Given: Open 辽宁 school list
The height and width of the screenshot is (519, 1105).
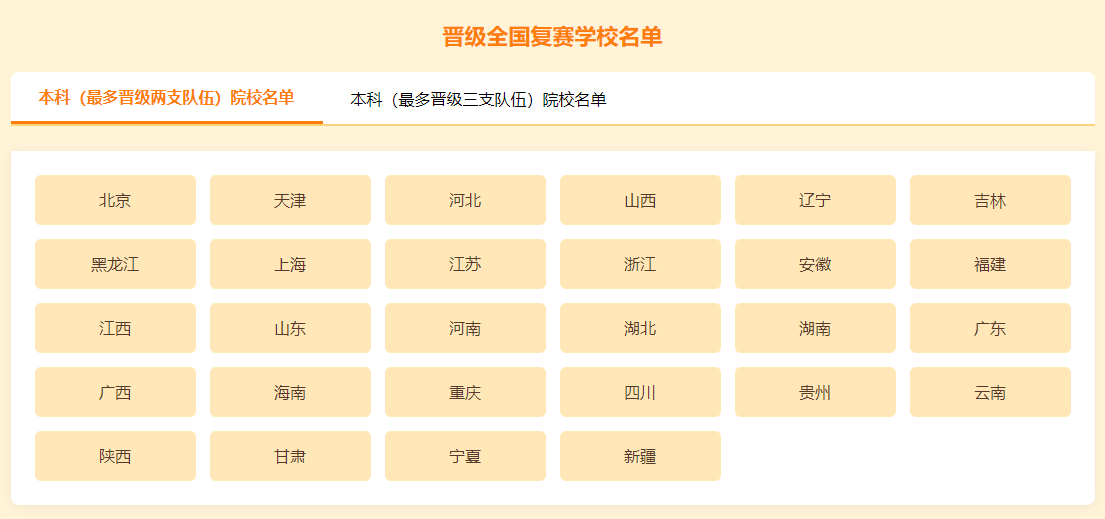Looking at the screenshot, I should click(x=815, y=200).
